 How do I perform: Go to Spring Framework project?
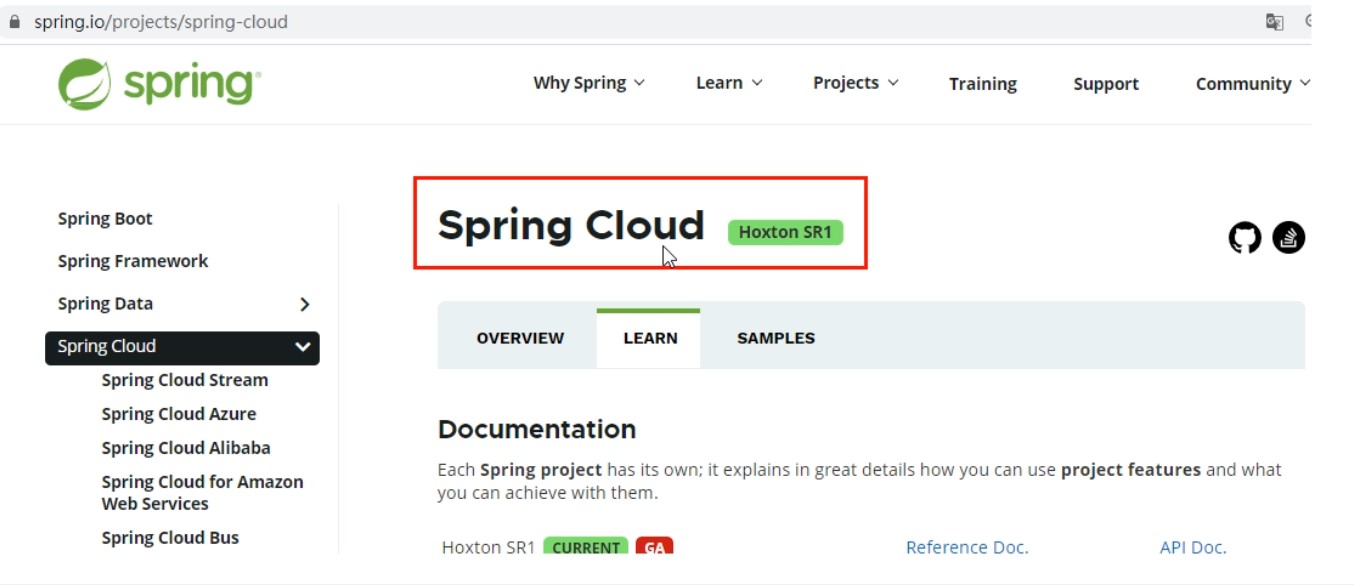pos(133,261)
